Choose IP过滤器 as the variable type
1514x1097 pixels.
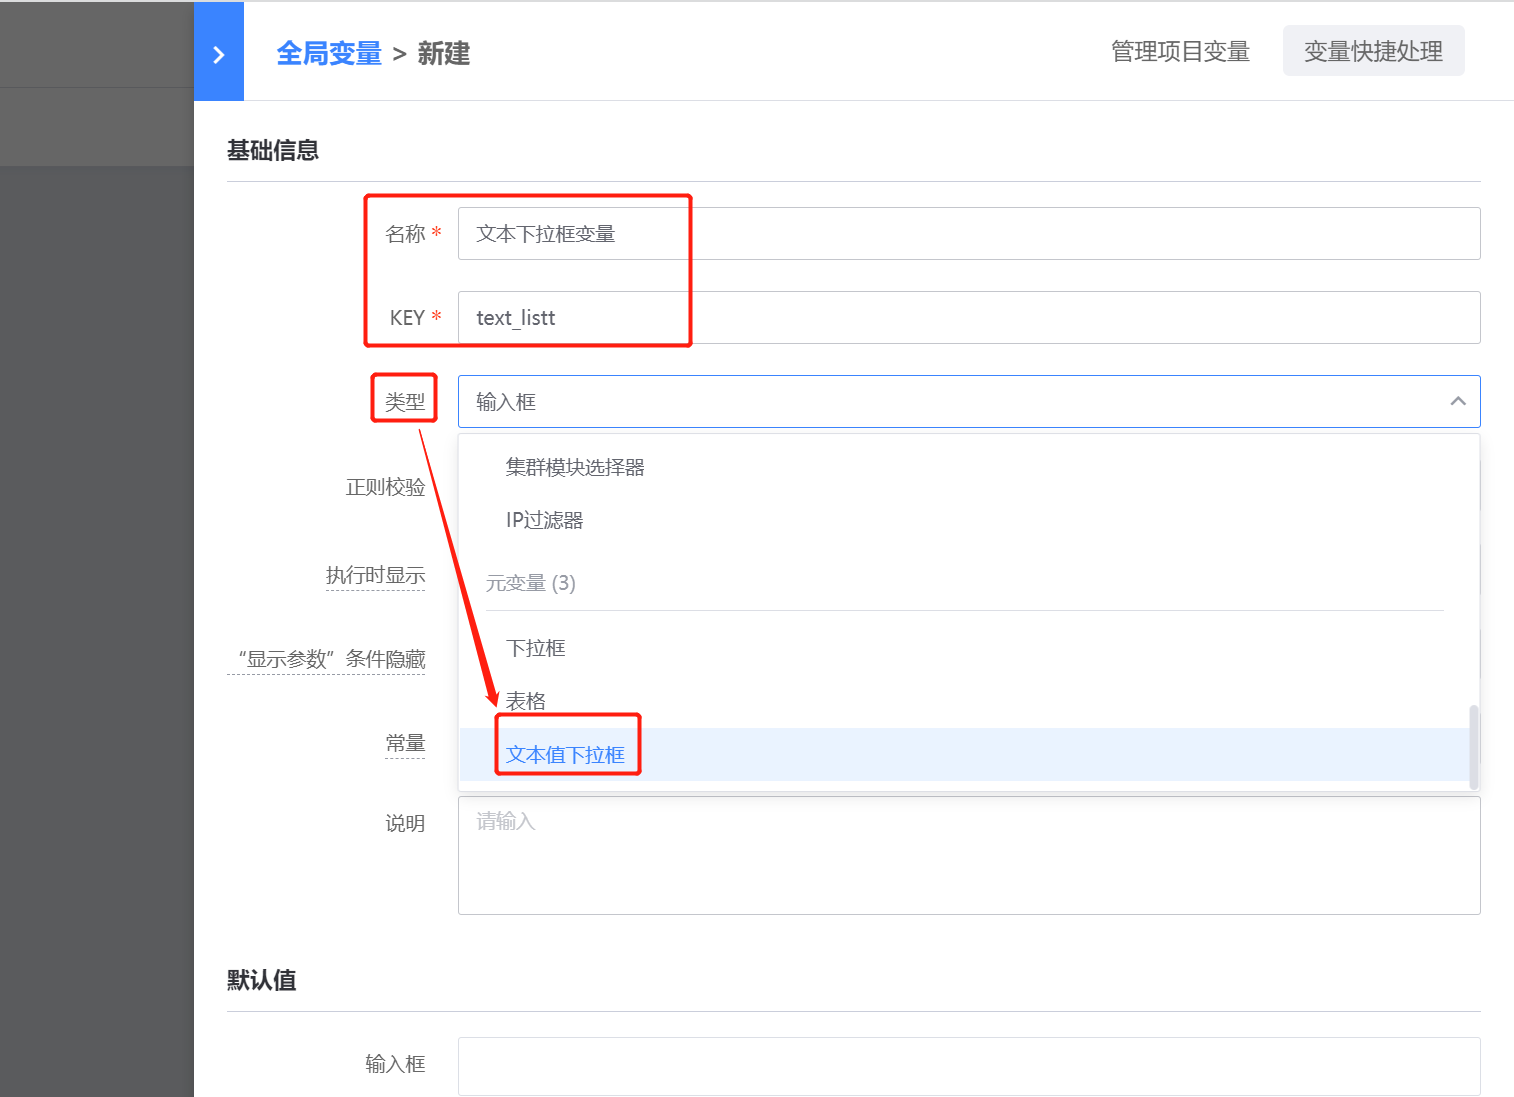pos(544,519)
